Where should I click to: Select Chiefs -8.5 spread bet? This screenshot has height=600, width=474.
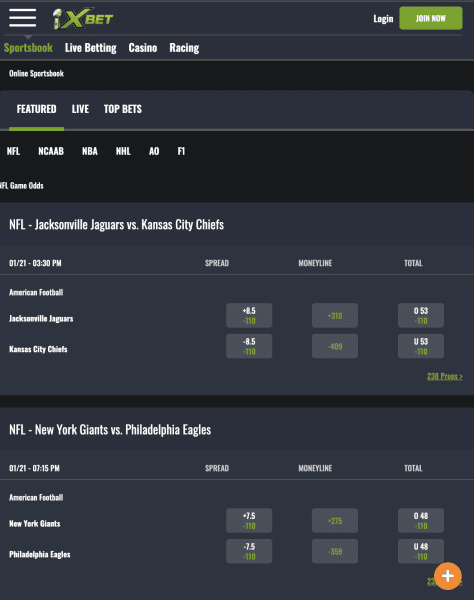click(x=249, y=346)
